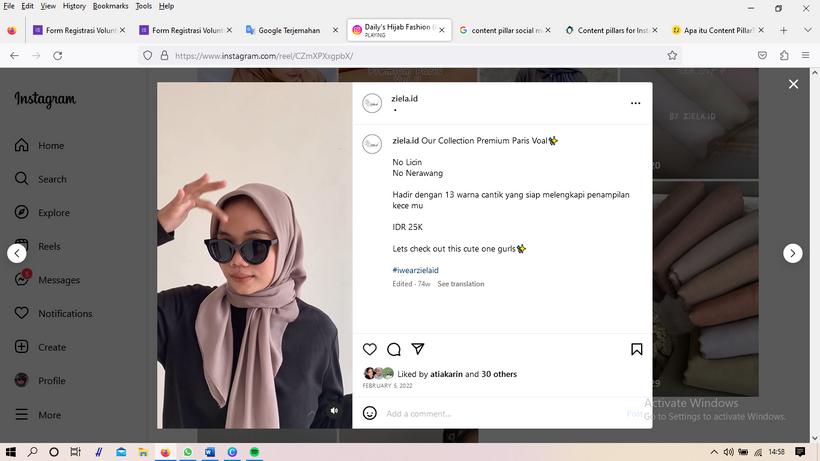The image size is (820, 461).
Task: Open emoji picker in comment box
Action: 370,413
